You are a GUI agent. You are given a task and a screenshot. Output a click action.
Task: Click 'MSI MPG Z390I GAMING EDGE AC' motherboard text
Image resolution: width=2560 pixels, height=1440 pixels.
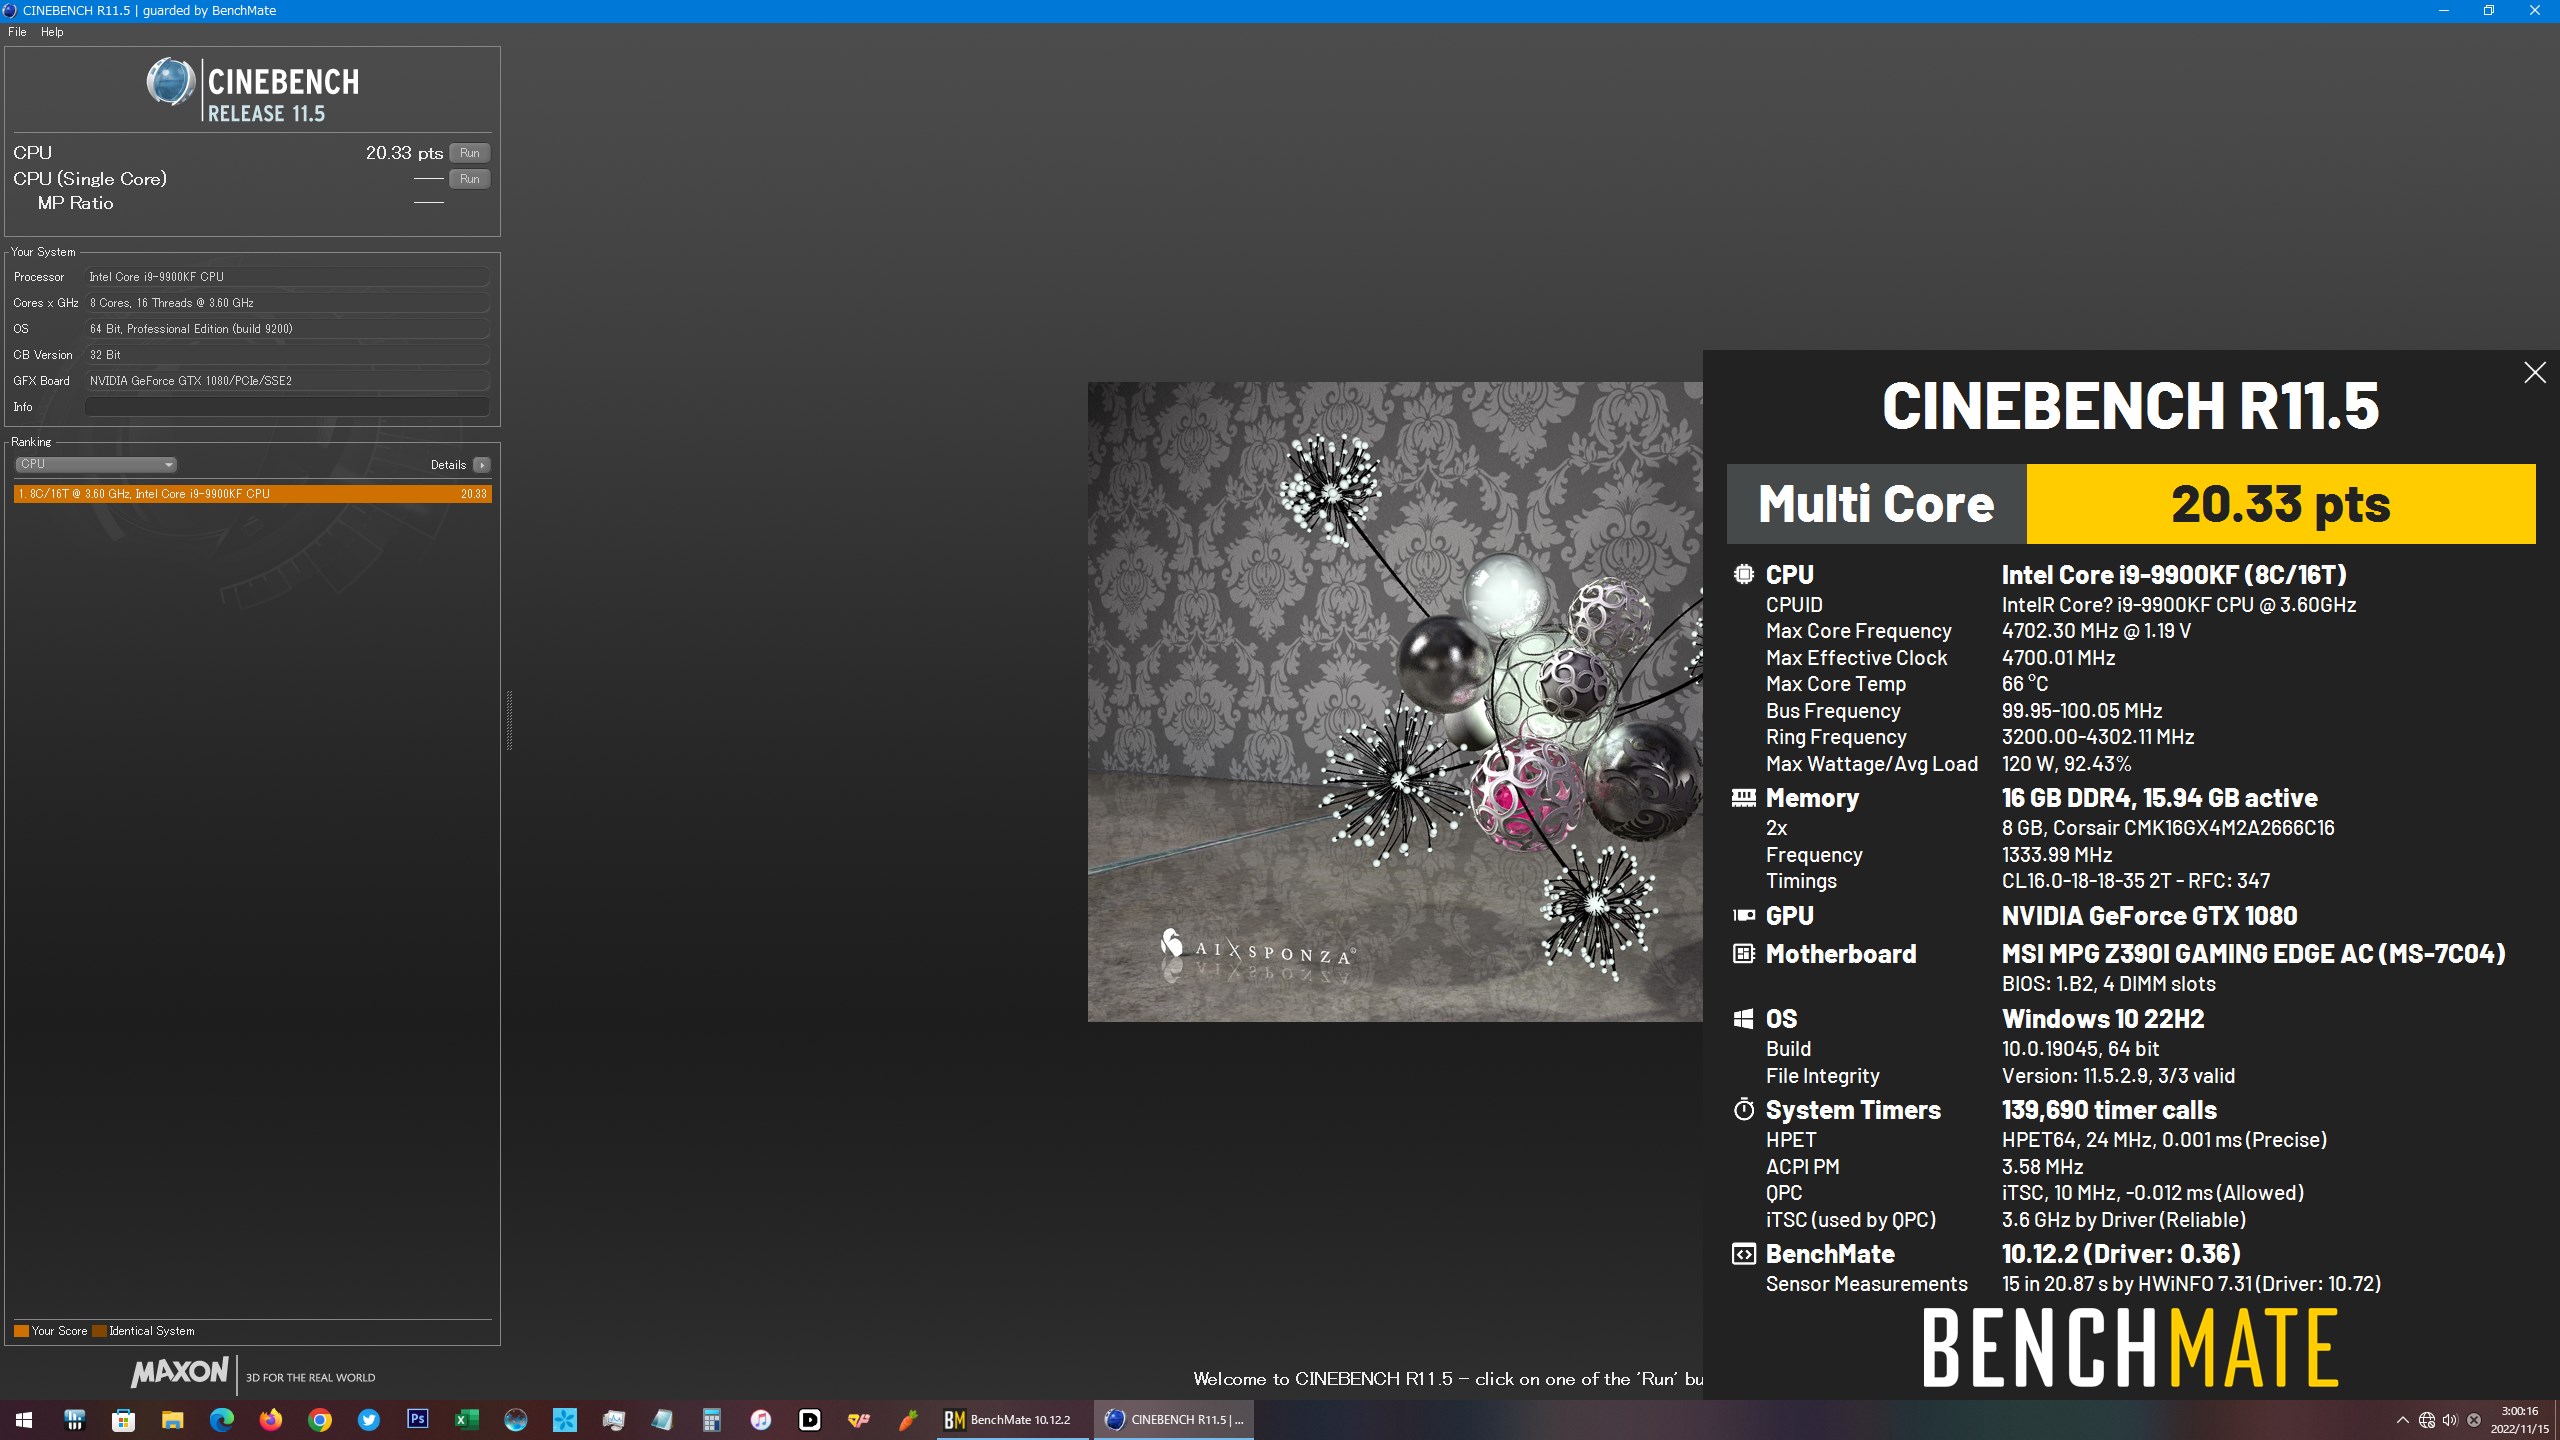pos(2253,954)
